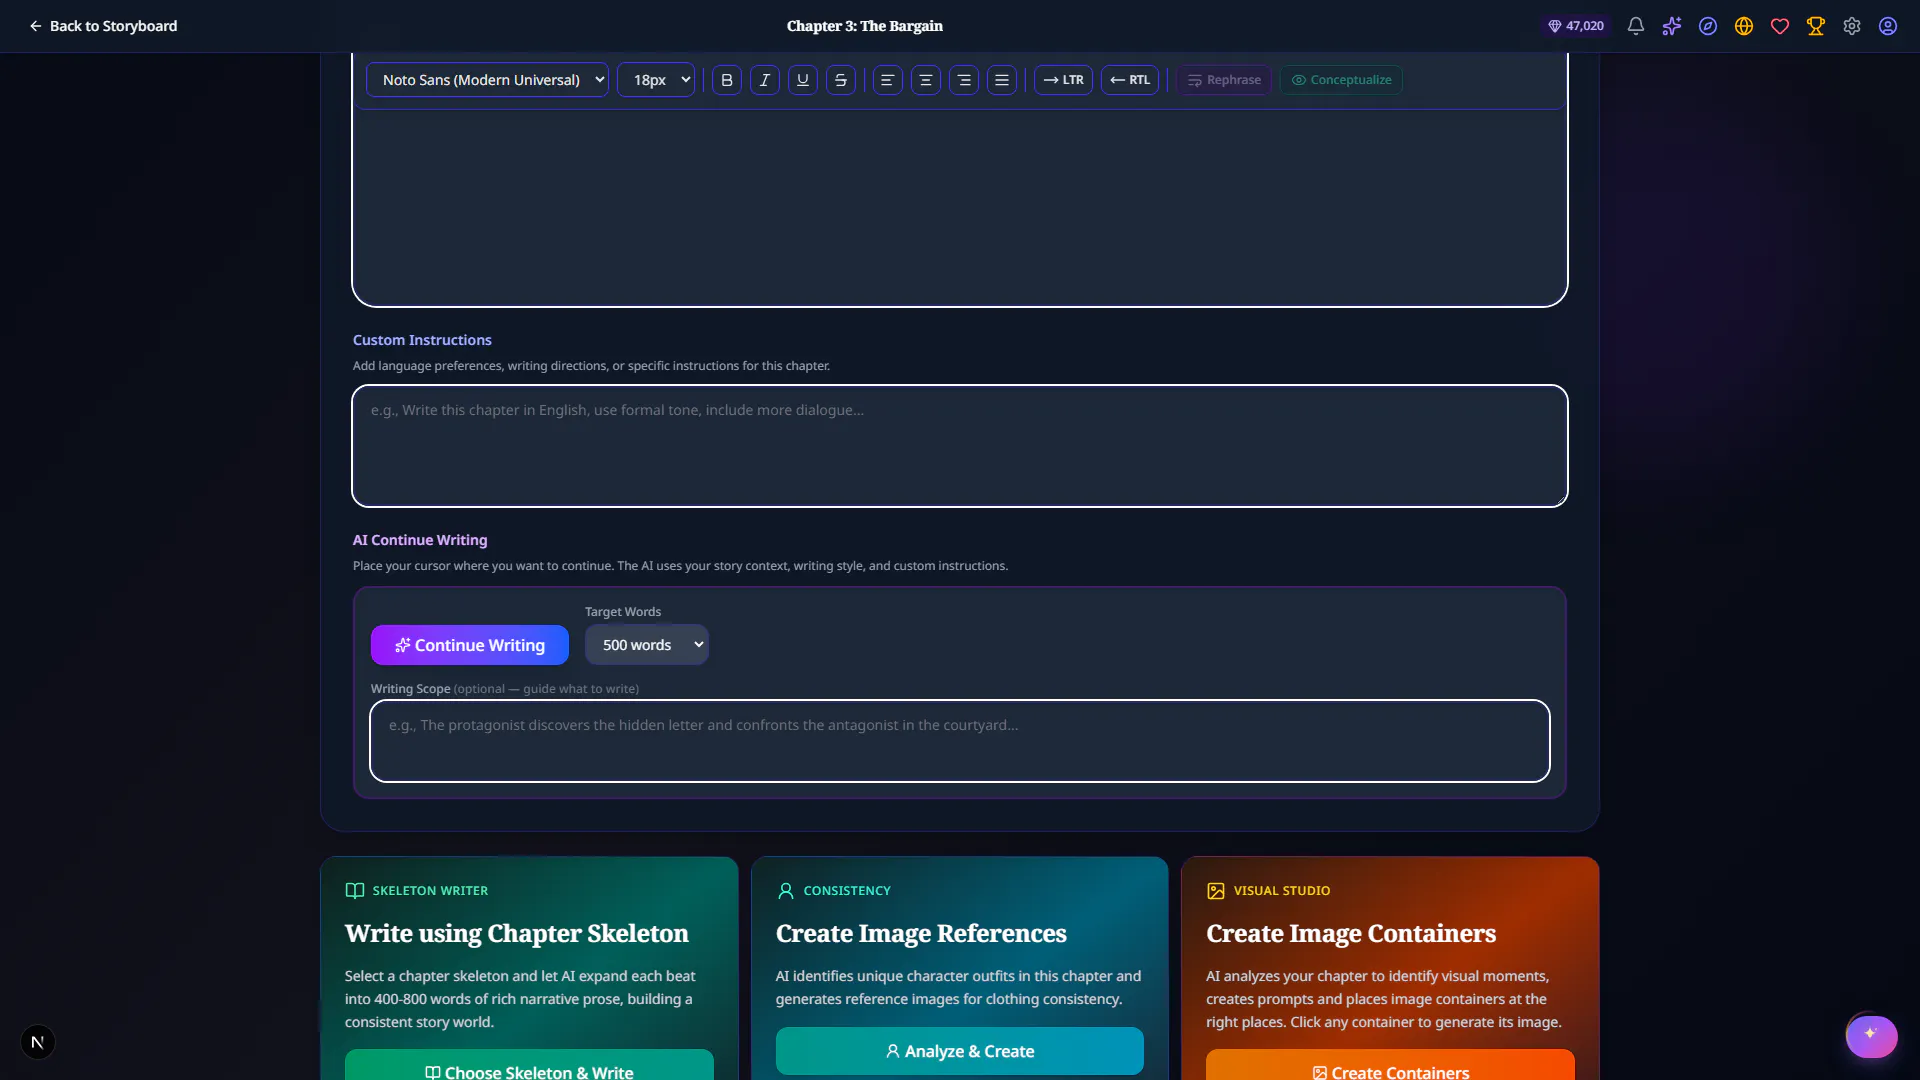1920x1080 pixels.
Task: Align text left
Action: [x=887, y=80]
